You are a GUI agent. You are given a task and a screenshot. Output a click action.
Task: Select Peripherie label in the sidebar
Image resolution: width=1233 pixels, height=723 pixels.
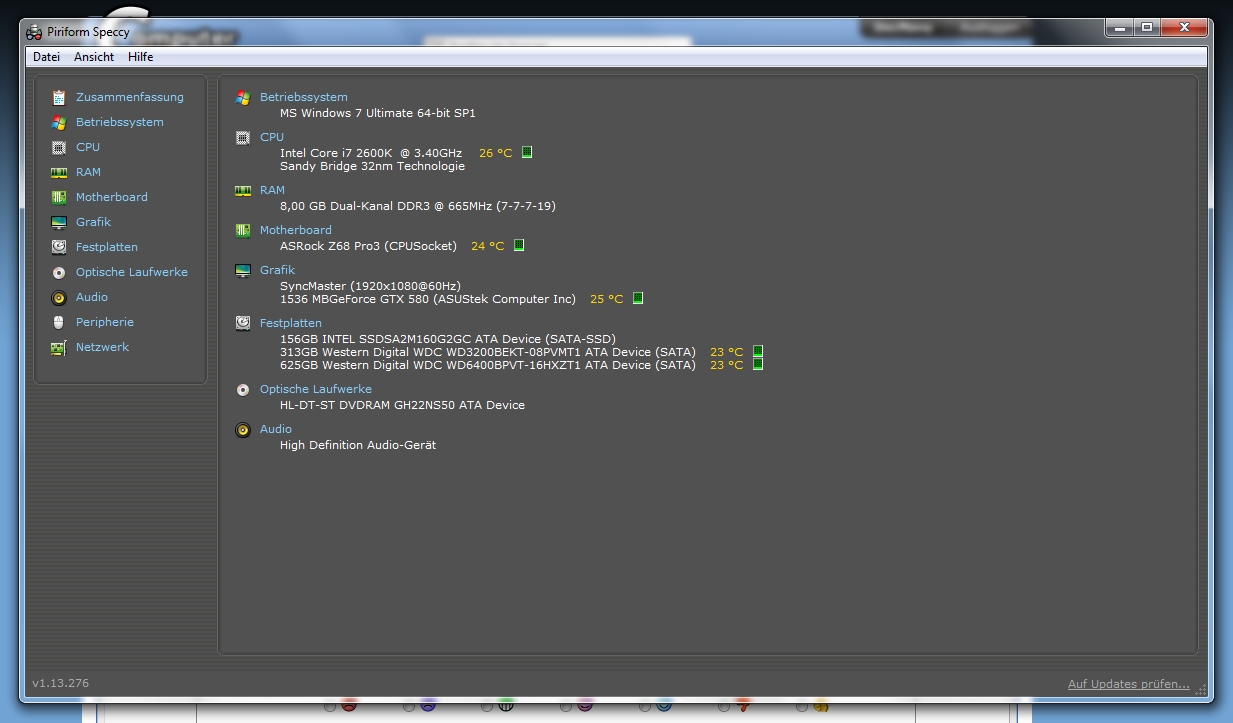(105, 322)
